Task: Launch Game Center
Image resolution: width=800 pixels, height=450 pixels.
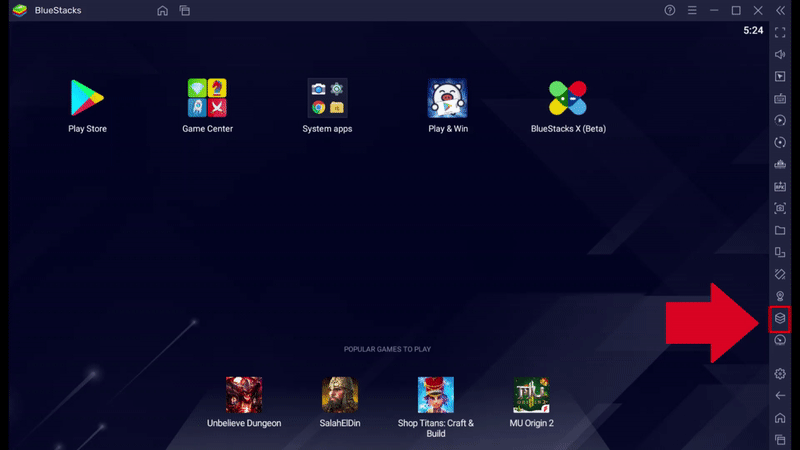Action: [207, 98]
